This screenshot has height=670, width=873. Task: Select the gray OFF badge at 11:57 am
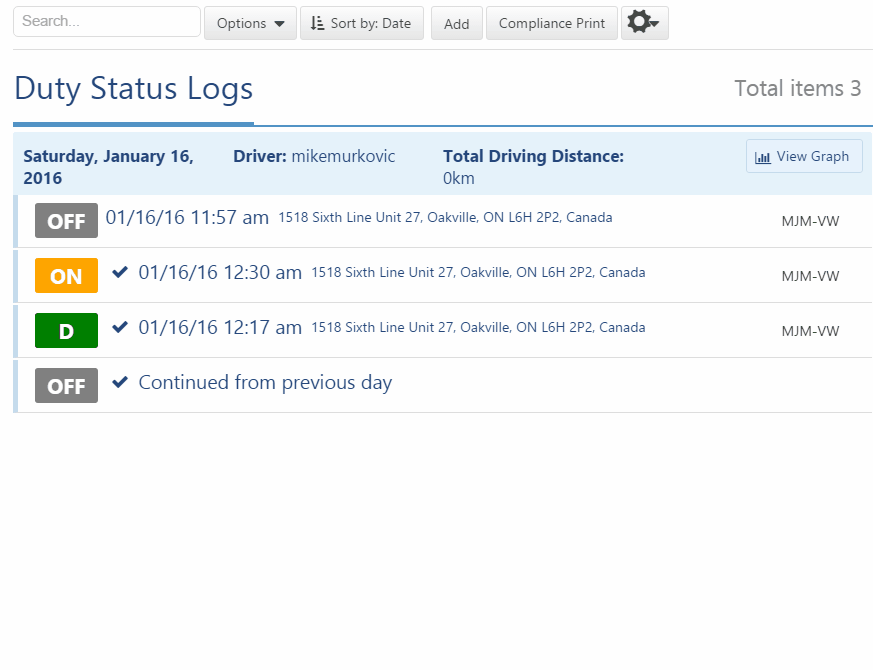tap(66, 221)
